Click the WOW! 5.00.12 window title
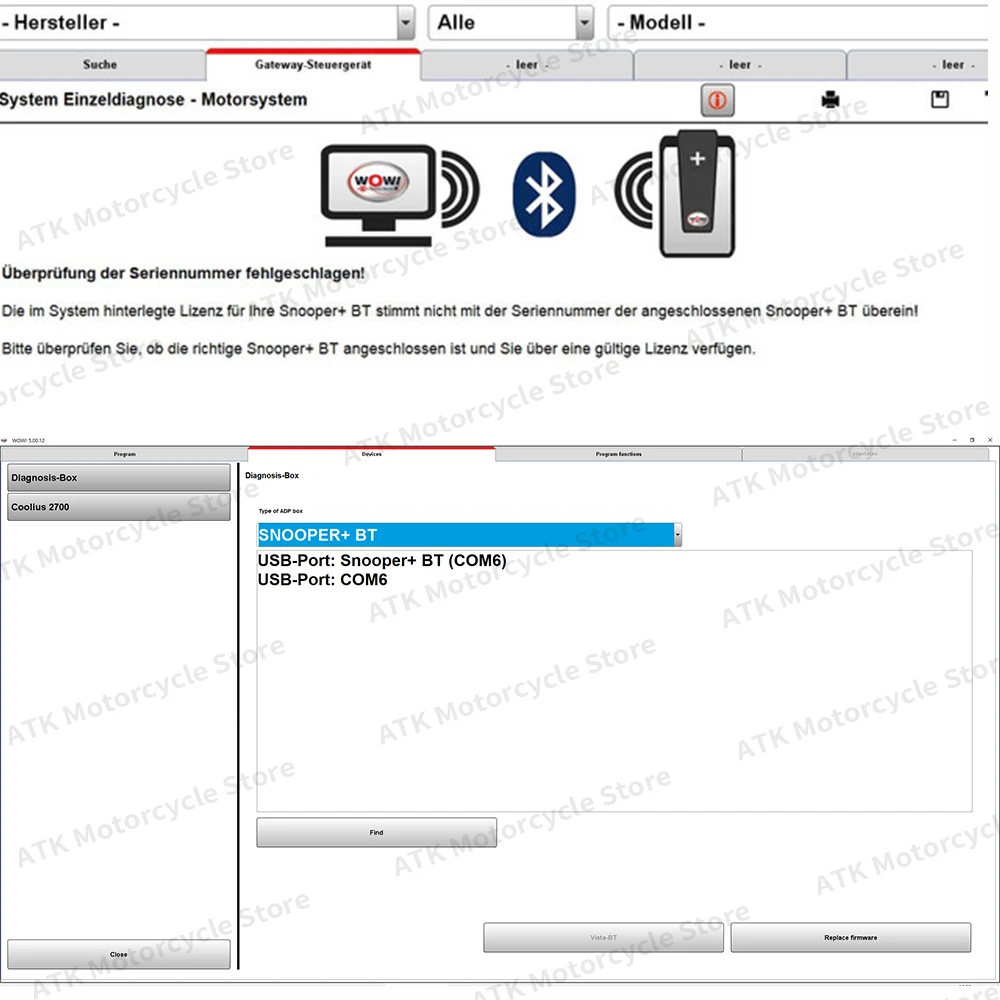 point(28,440)
